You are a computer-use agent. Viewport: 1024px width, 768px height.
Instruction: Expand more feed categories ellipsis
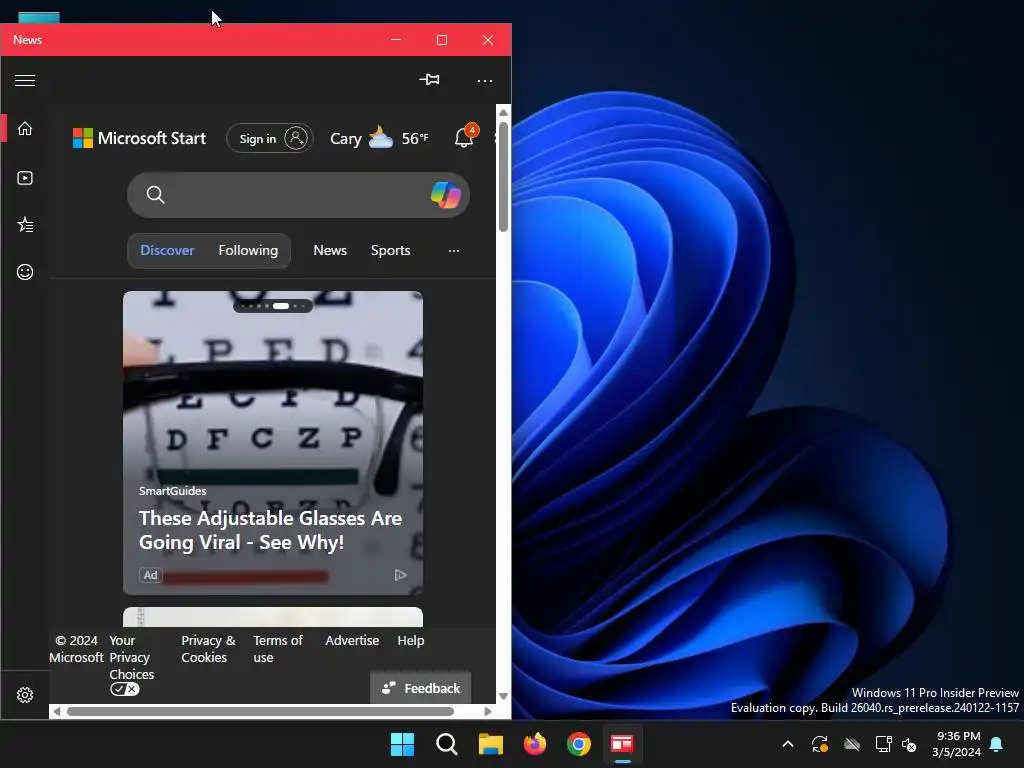(x=453, y=251)
